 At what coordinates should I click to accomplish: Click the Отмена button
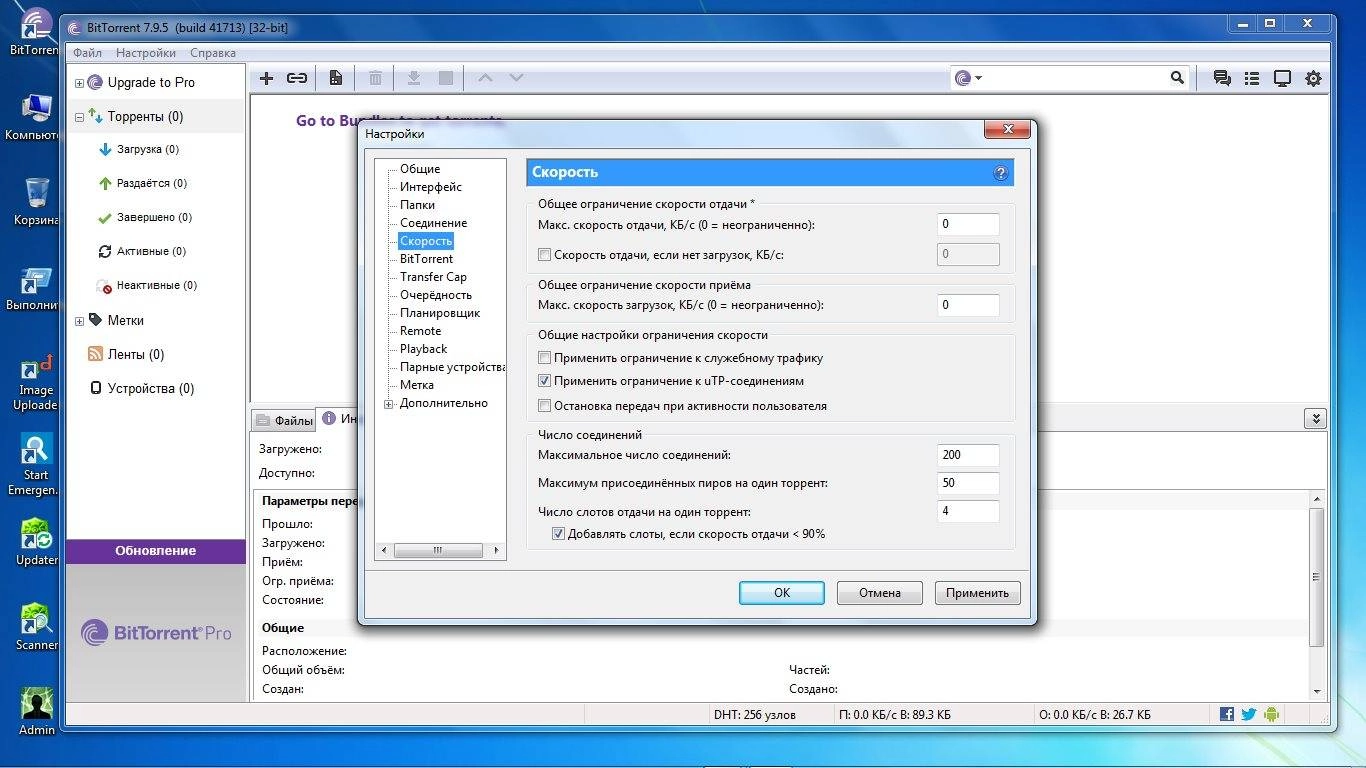coord(880,593)
